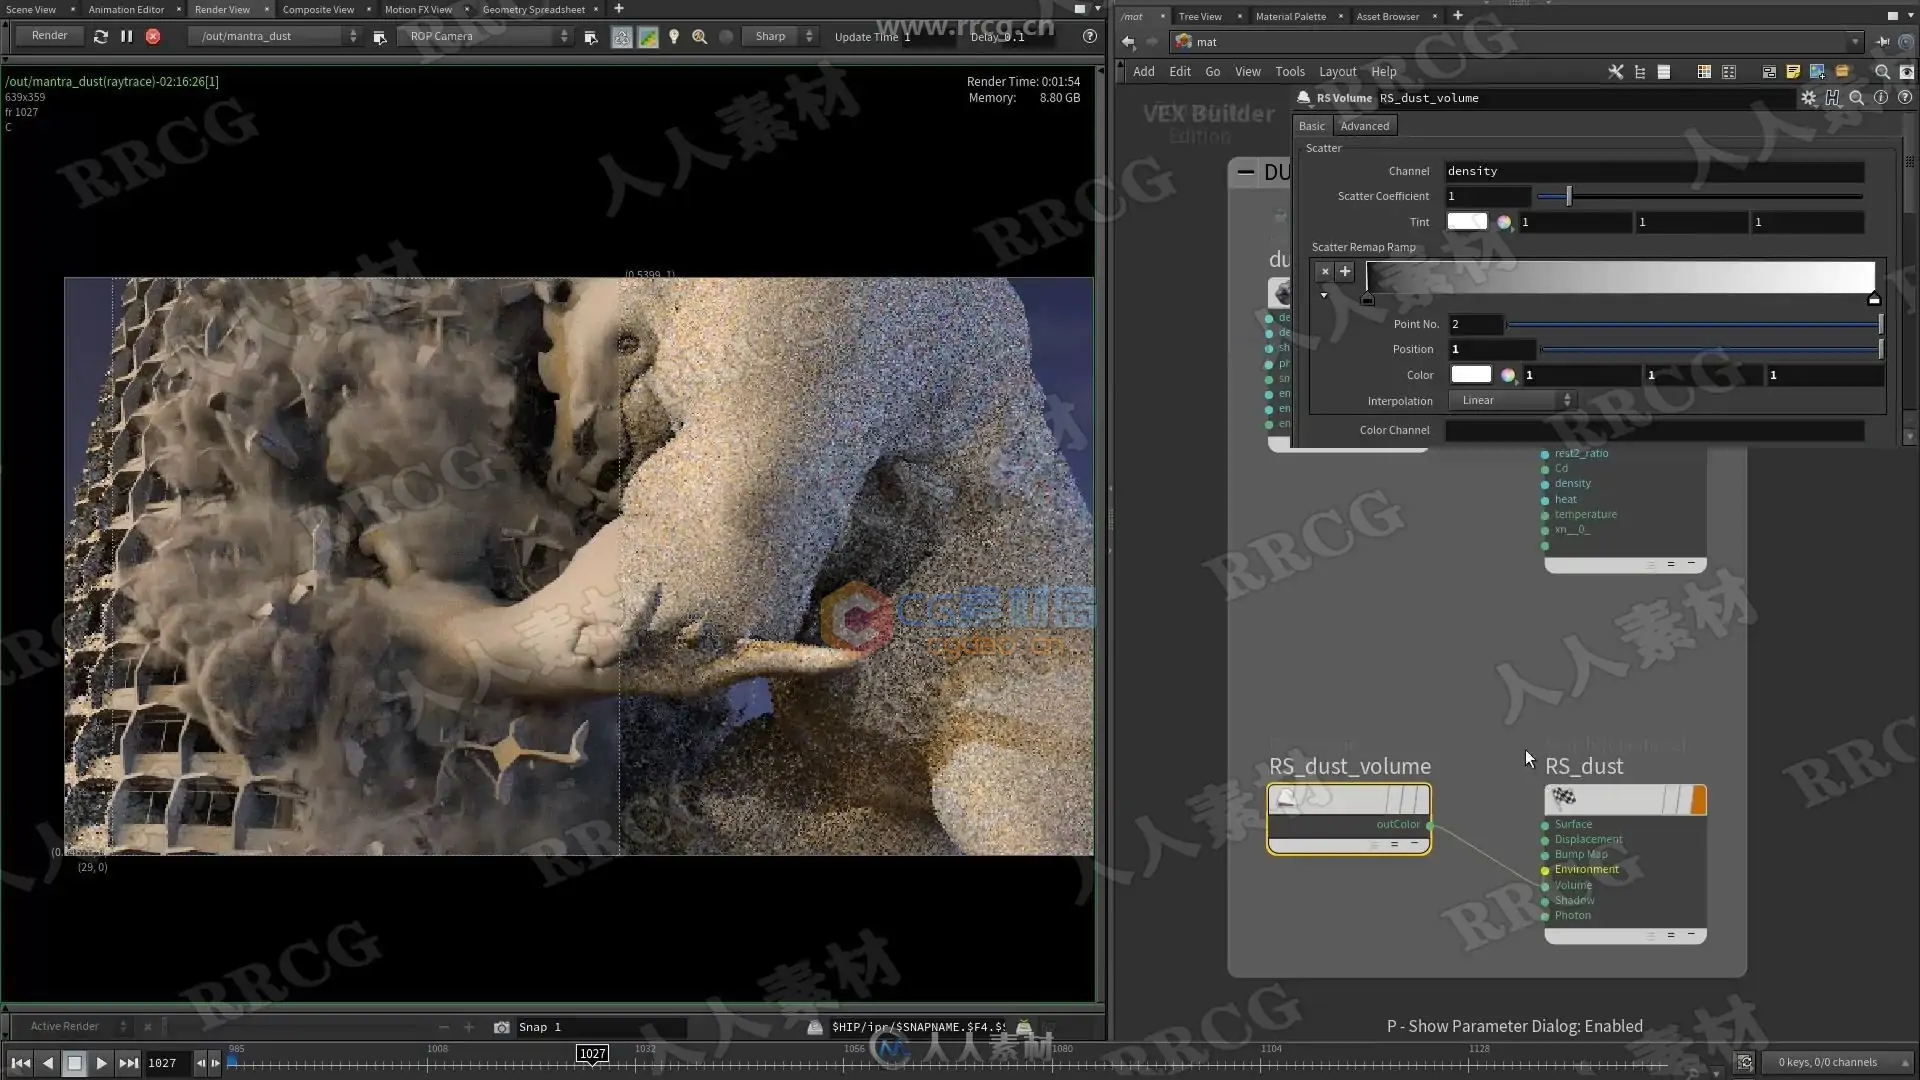Click the Geometry Spreadsheet tab icon
The height and width of the screenshot is (1080, 1920).
tap(533, 9)
